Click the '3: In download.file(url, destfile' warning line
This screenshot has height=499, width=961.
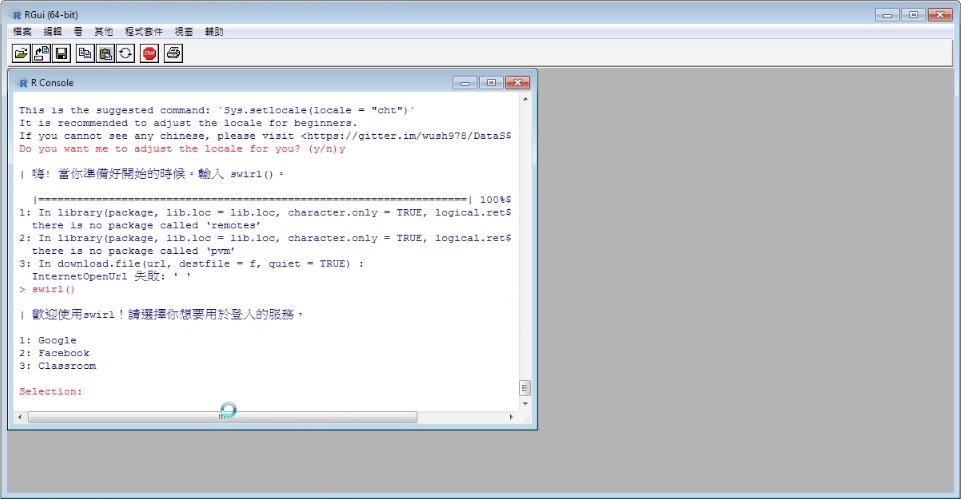coord(191,264)
